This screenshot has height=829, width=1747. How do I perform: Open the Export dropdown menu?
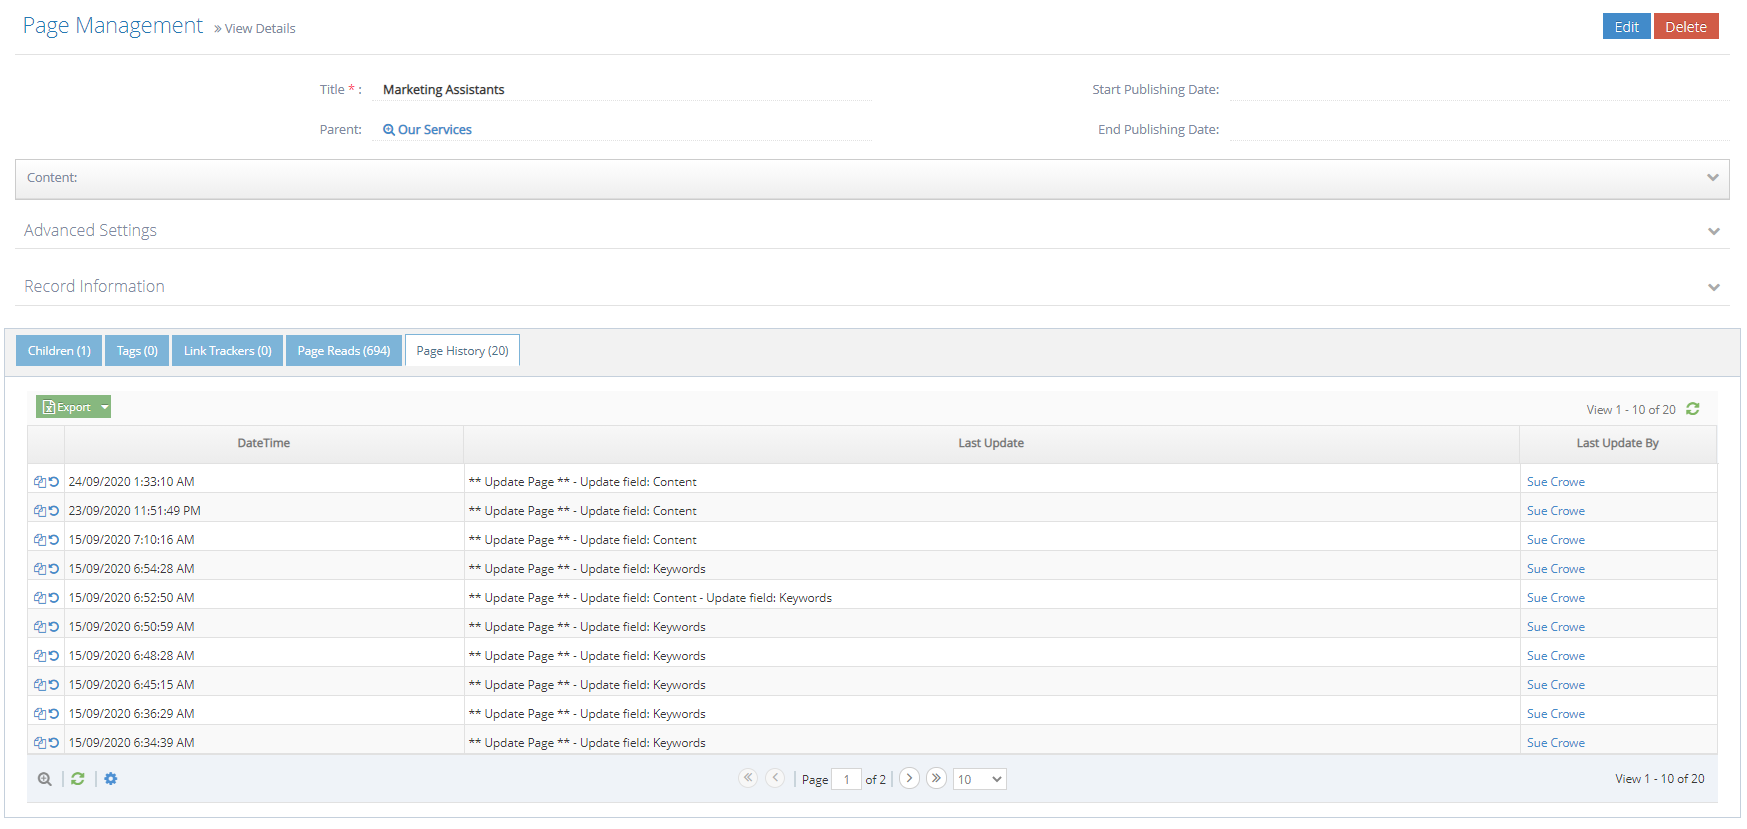pos(104,407)
